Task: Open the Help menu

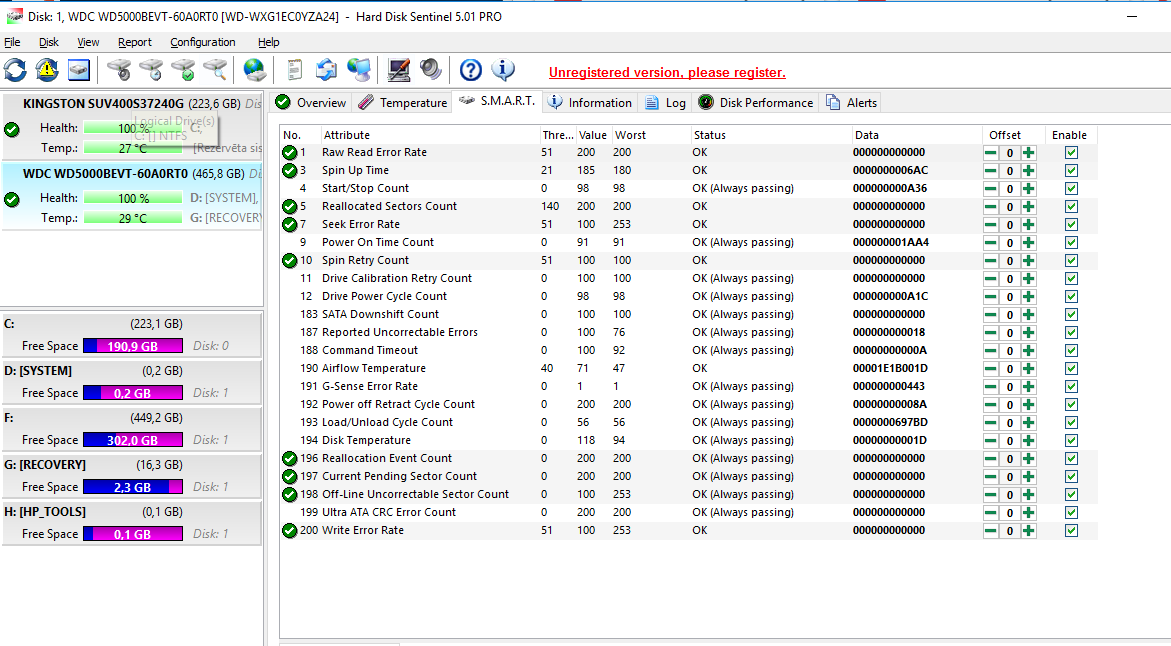Action: coord(268,42)
